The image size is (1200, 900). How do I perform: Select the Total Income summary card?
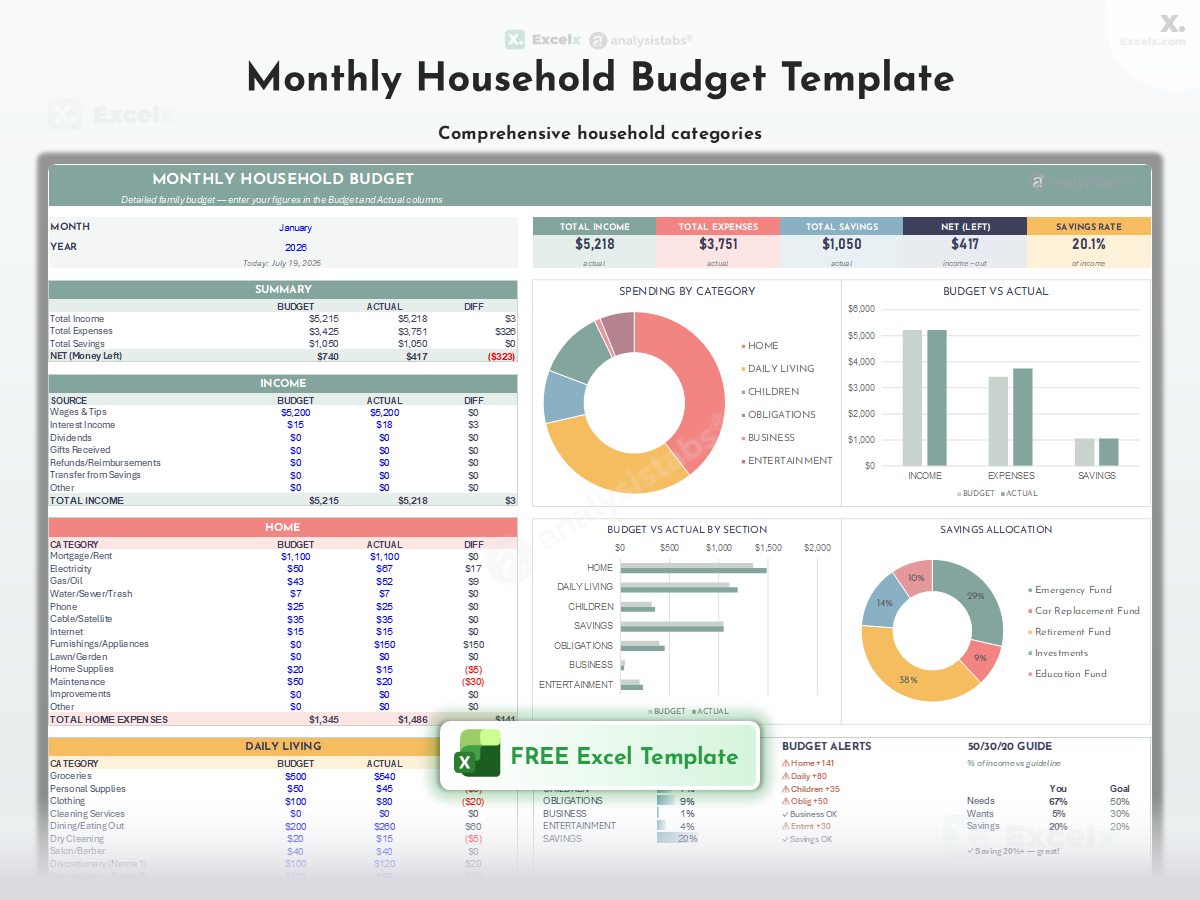[x=594, y=243]
